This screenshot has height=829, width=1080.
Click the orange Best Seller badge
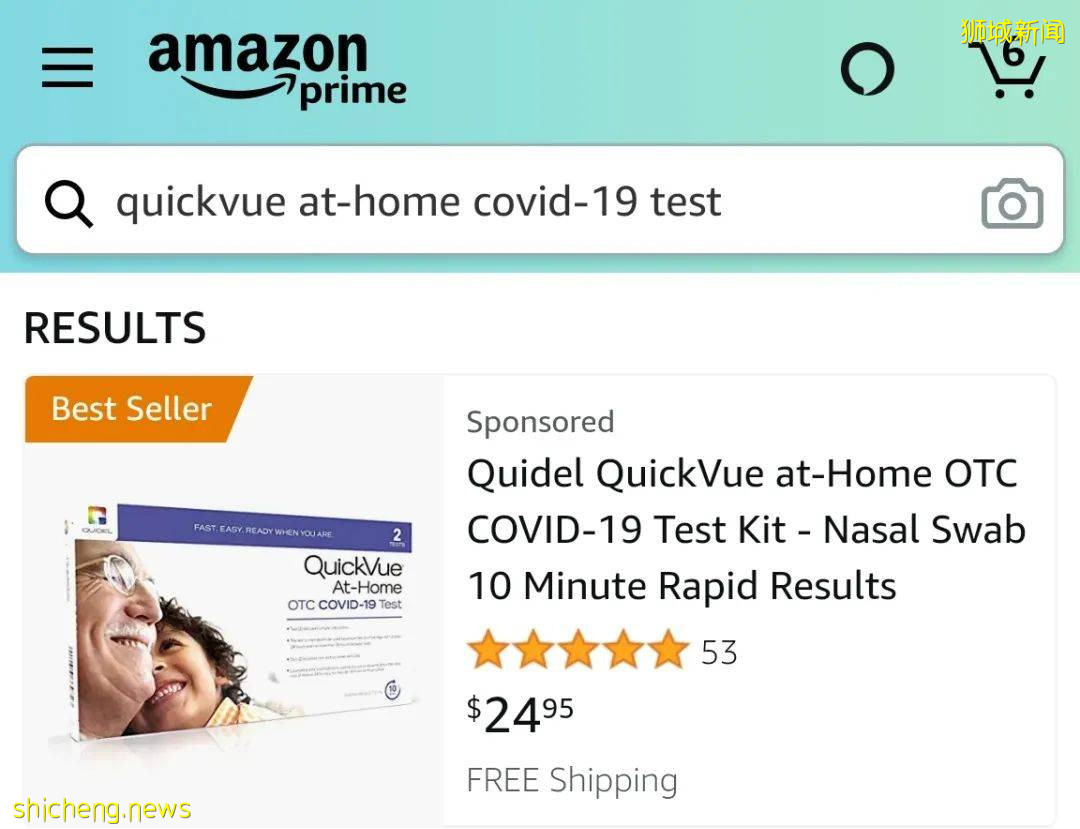click(132, 409)
